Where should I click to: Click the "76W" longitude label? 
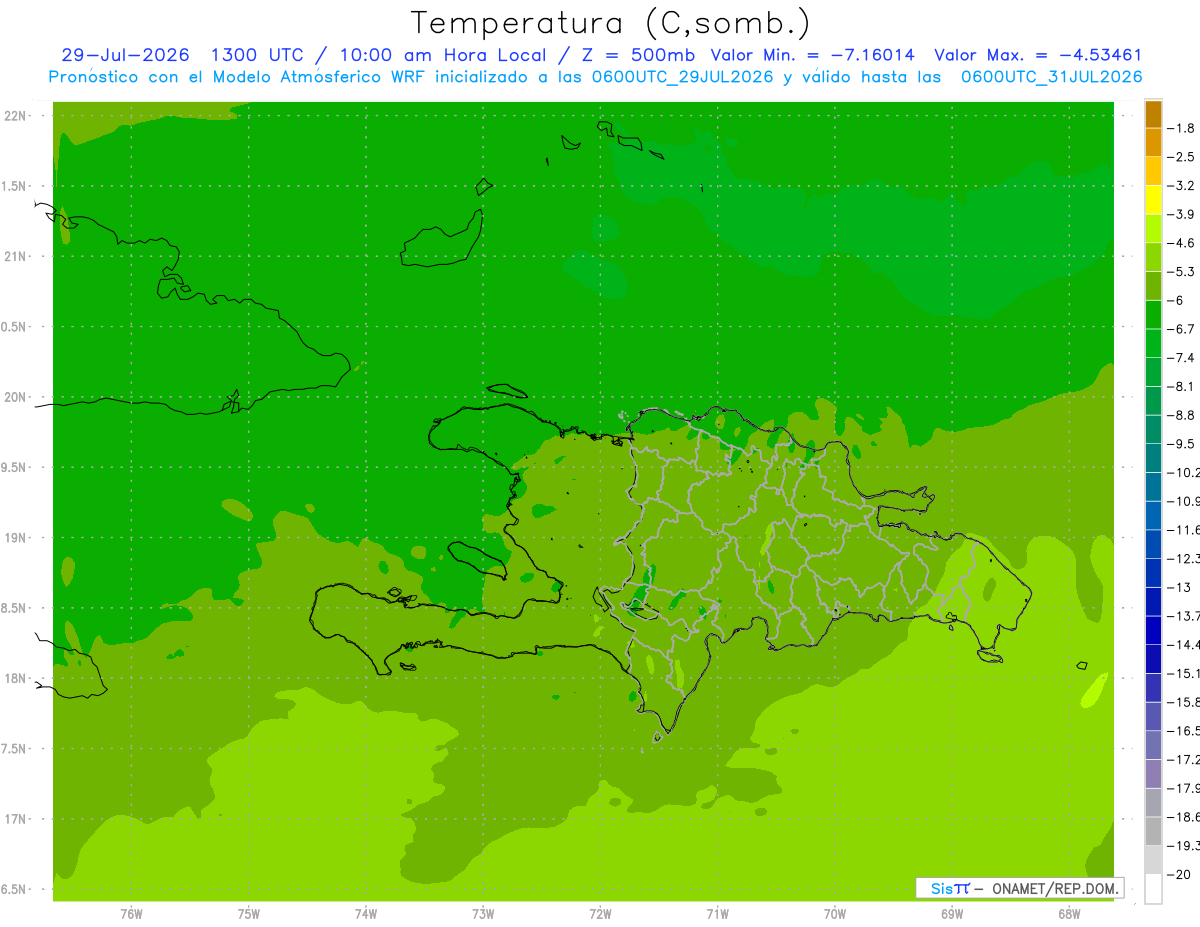[131, 915]
